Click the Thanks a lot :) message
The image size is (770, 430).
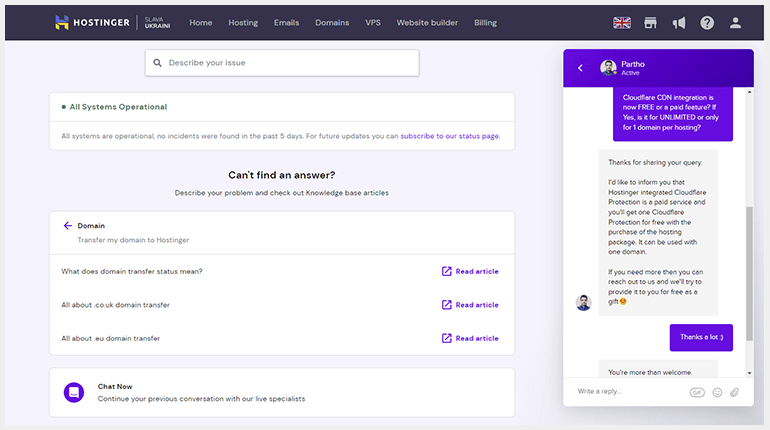pyautogui.click(x=701, y=337)
